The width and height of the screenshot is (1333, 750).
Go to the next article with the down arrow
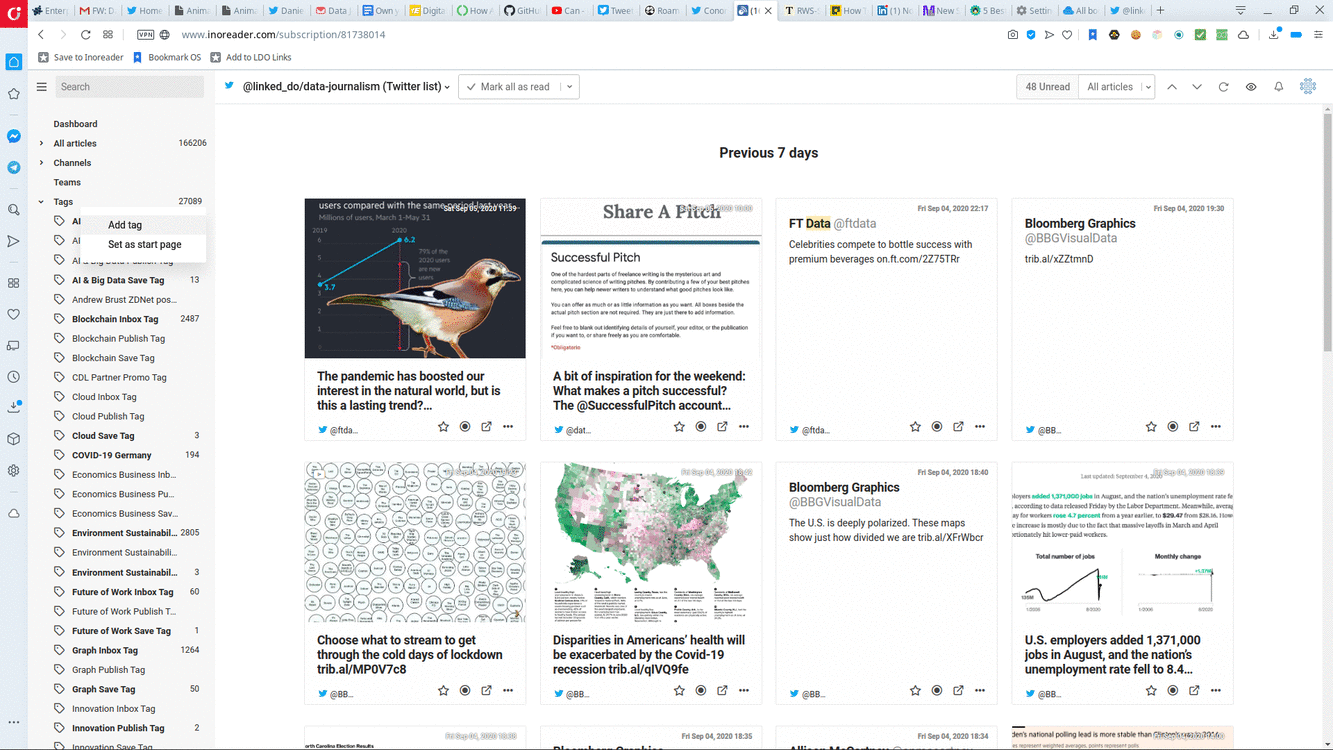click(1197, 87)
